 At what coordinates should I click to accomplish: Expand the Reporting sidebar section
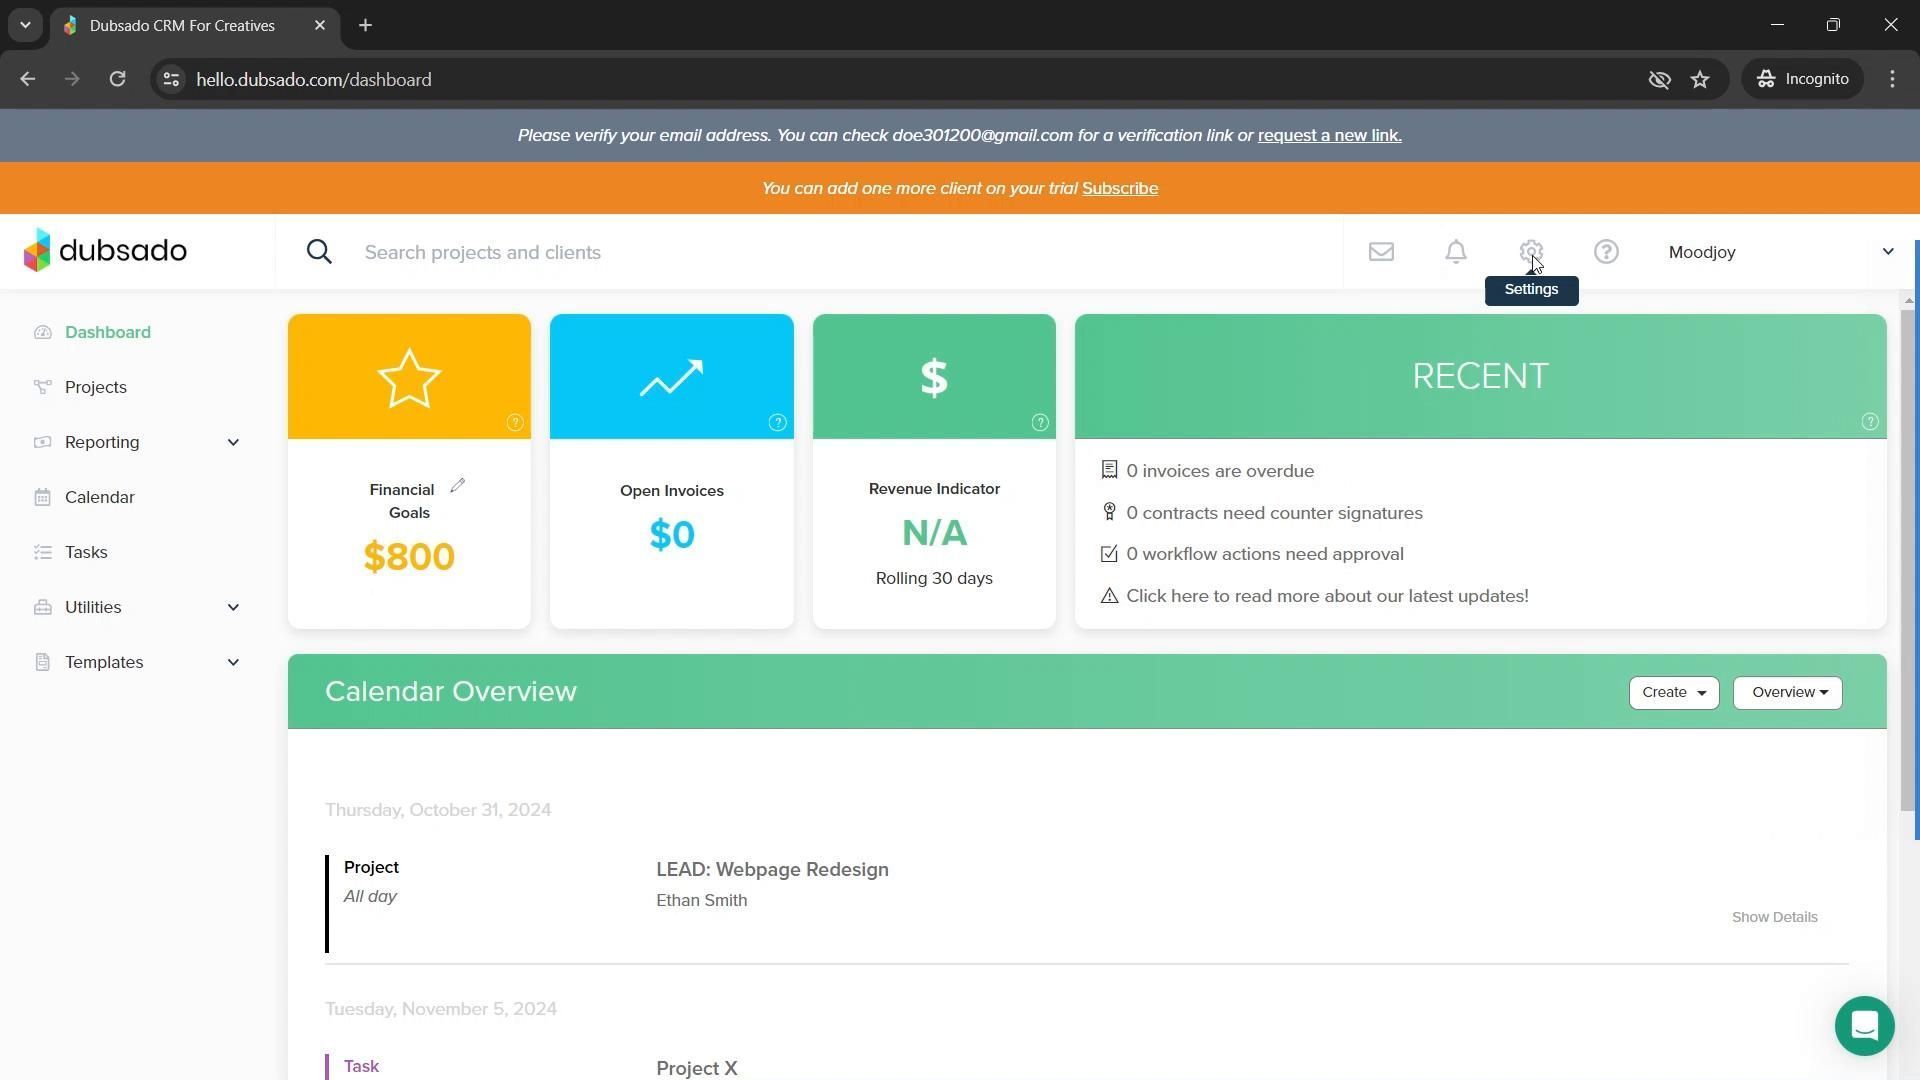[x=233, y=442]
